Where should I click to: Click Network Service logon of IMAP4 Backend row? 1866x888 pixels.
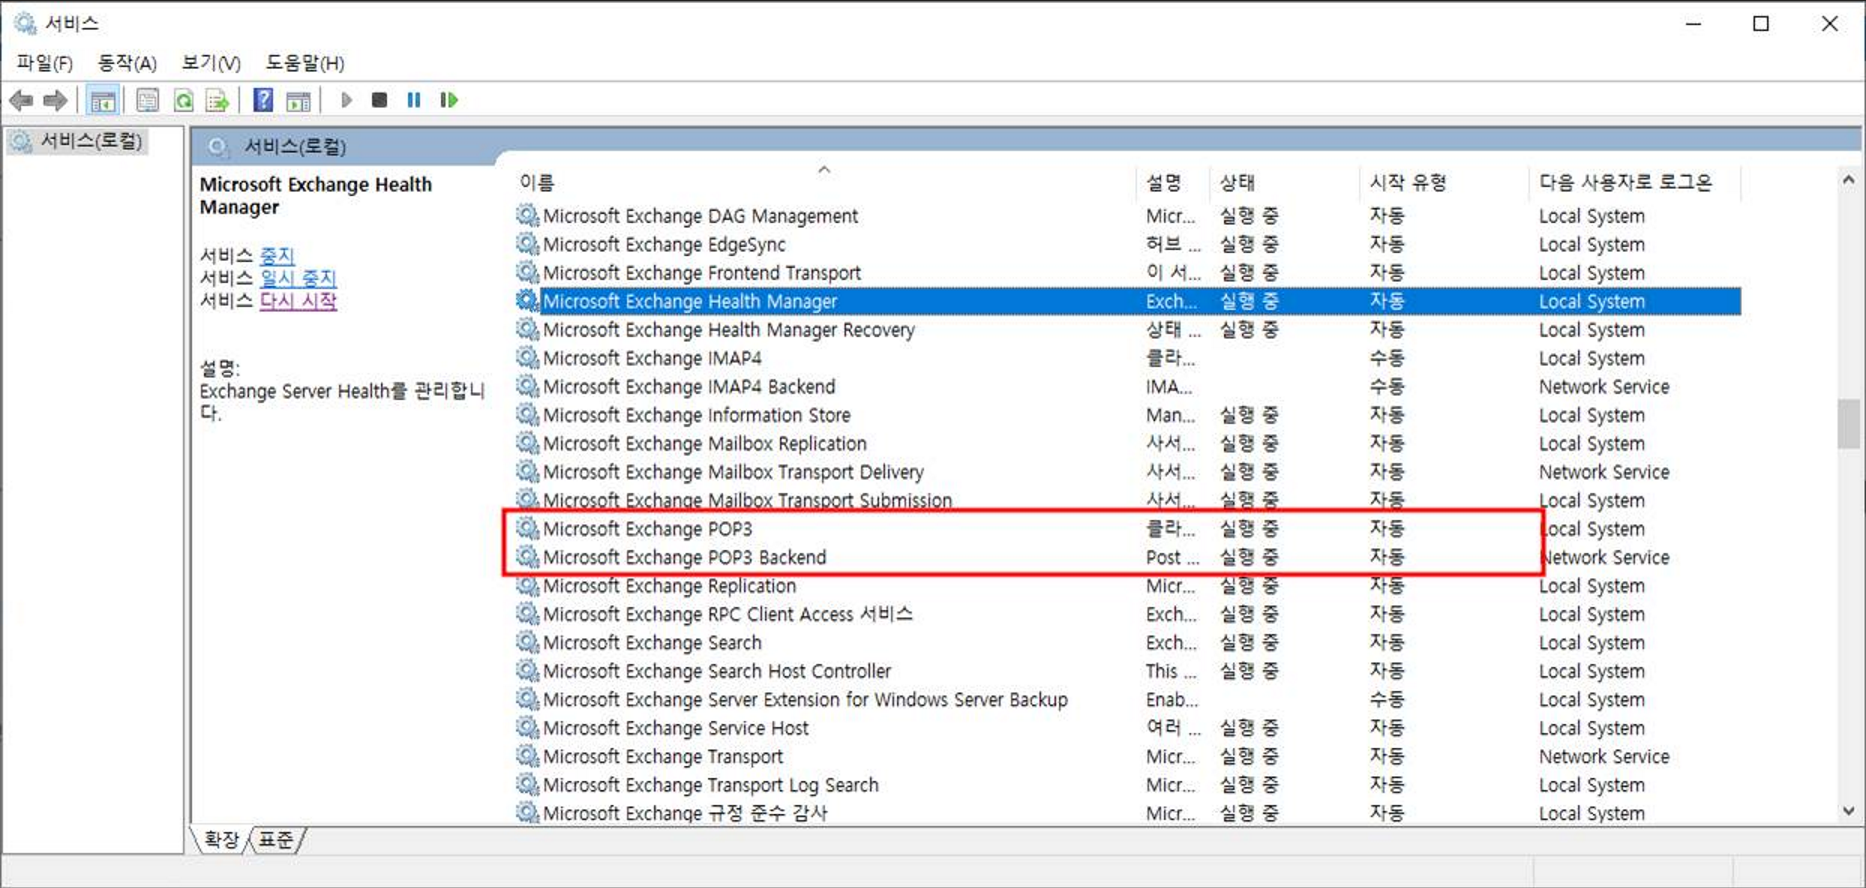pos(1604,387)
